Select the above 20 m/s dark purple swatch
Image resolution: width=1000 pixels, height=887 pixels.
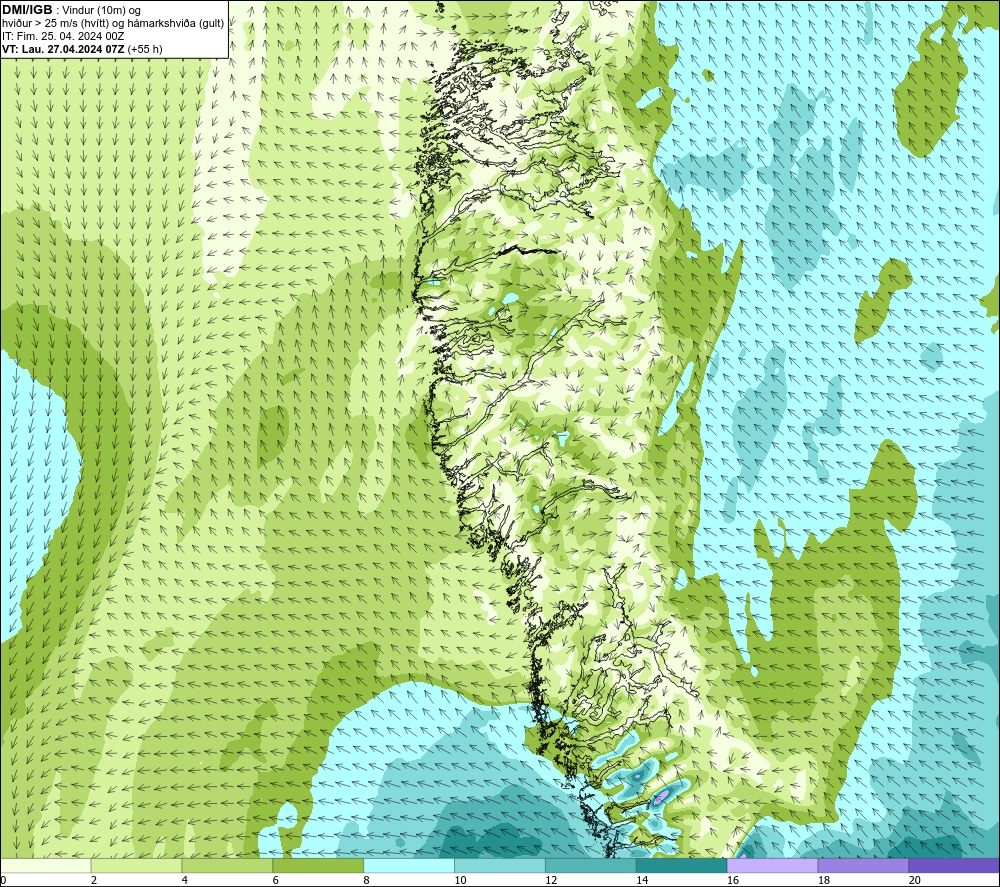(954, 865)
